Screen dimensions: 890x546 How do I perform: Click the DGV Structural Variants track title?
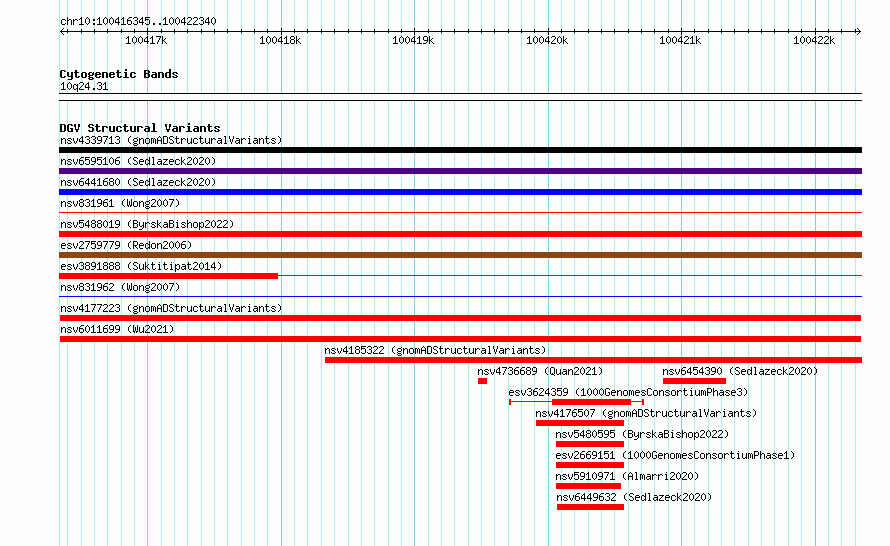(140, 128)
